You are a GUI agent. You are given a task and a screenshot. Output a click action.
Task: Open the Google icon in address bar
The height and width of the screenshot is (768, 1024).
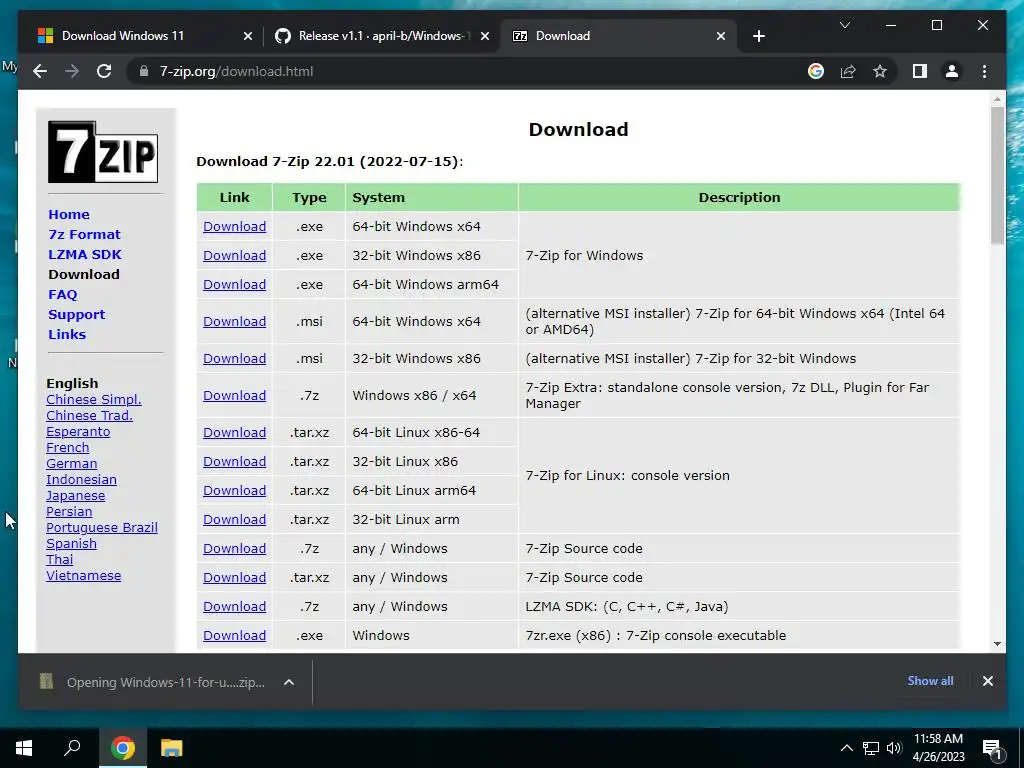pos(816,71)
